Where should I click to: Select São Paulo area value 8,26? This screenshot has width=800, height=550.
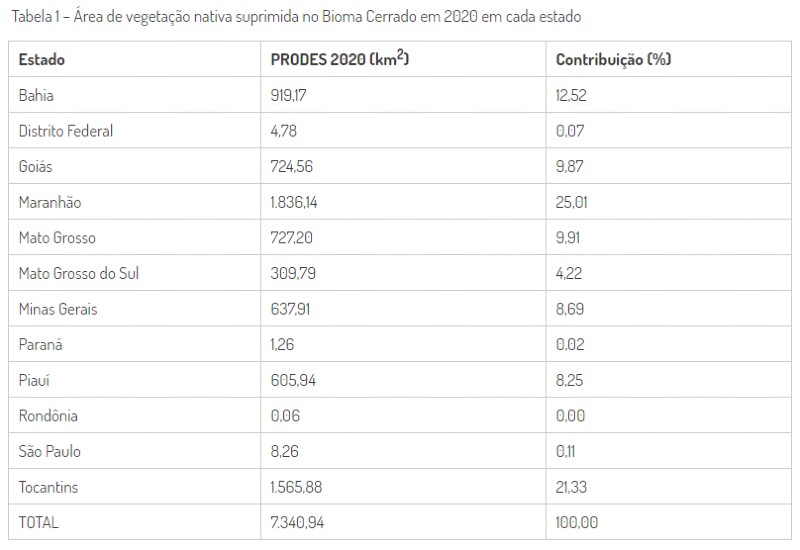pos(285,452)
